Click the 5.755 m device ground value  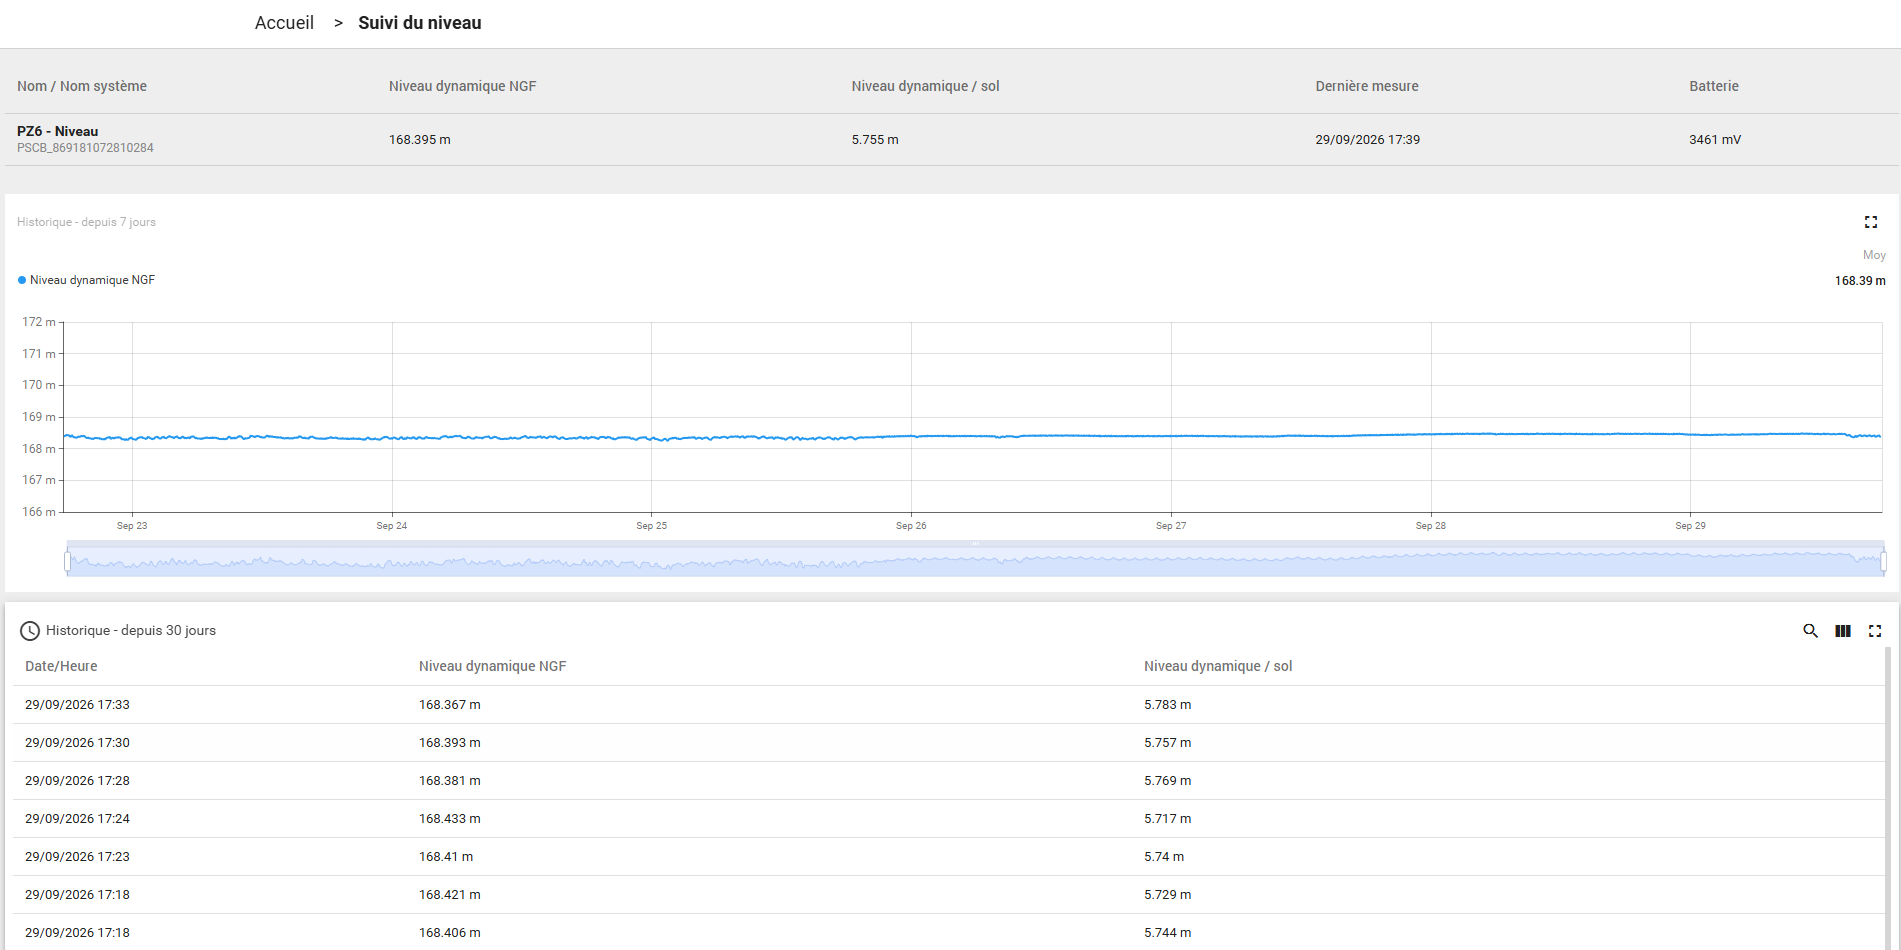click(x=875, y=140)
